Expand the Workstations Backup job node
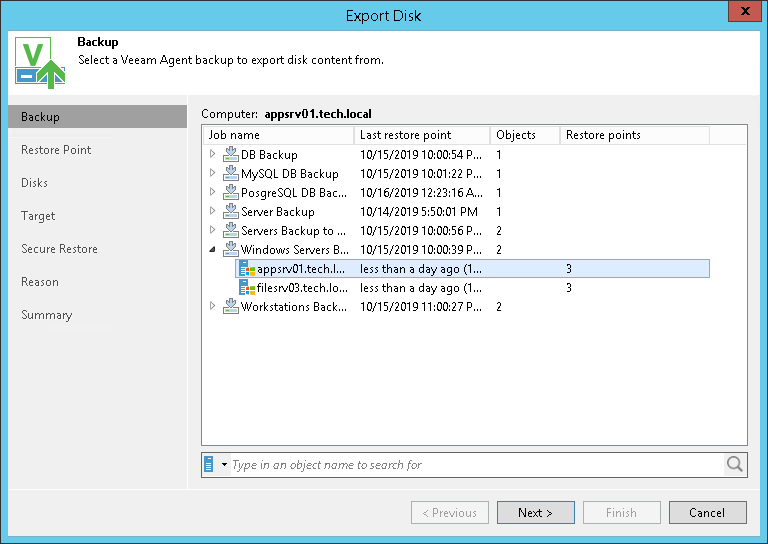The image size is (768, 544). (x=212, y=307)
